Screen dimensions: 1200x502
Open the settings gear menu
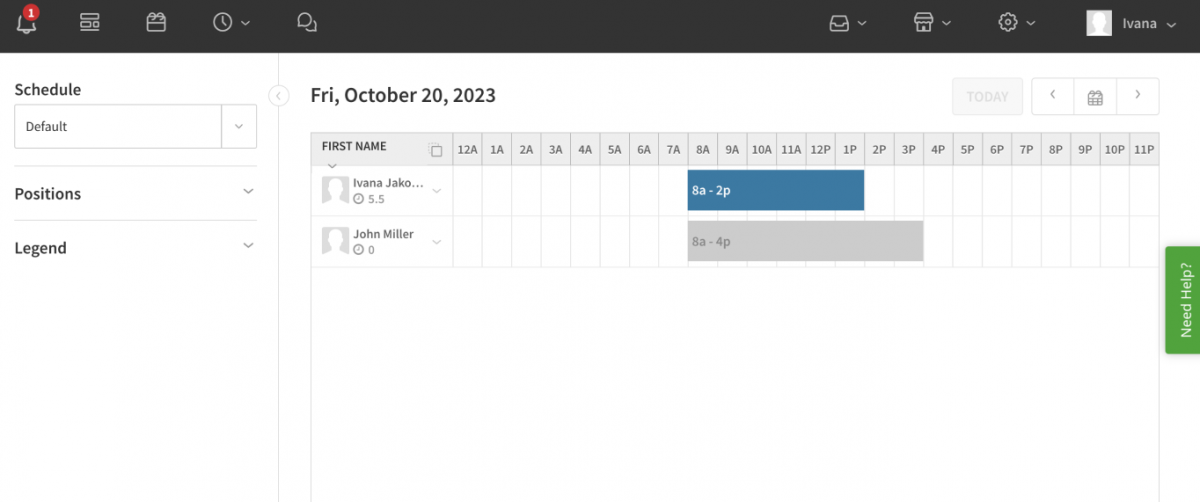(x=1017, y=22)
